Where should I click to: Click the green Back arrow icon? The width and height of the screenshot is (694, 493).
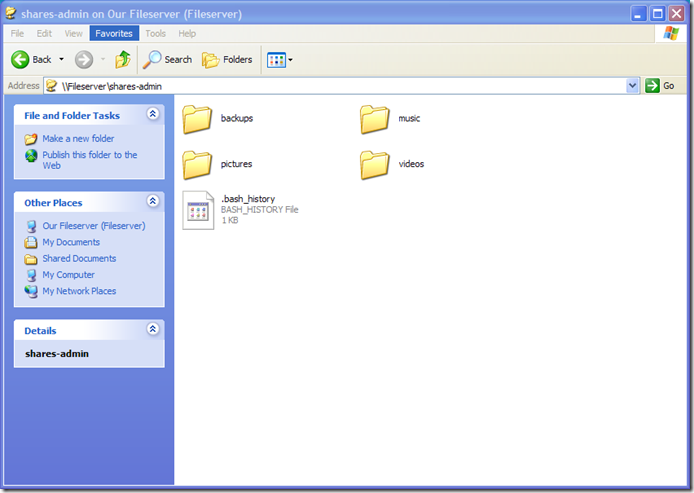(x=20, y=59)
